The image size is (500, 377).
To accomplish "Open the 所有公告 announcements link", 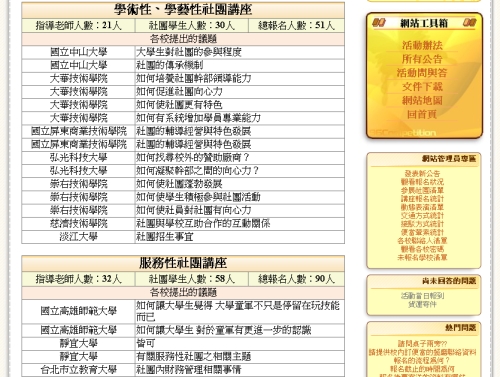I will [x=422, y=59].
